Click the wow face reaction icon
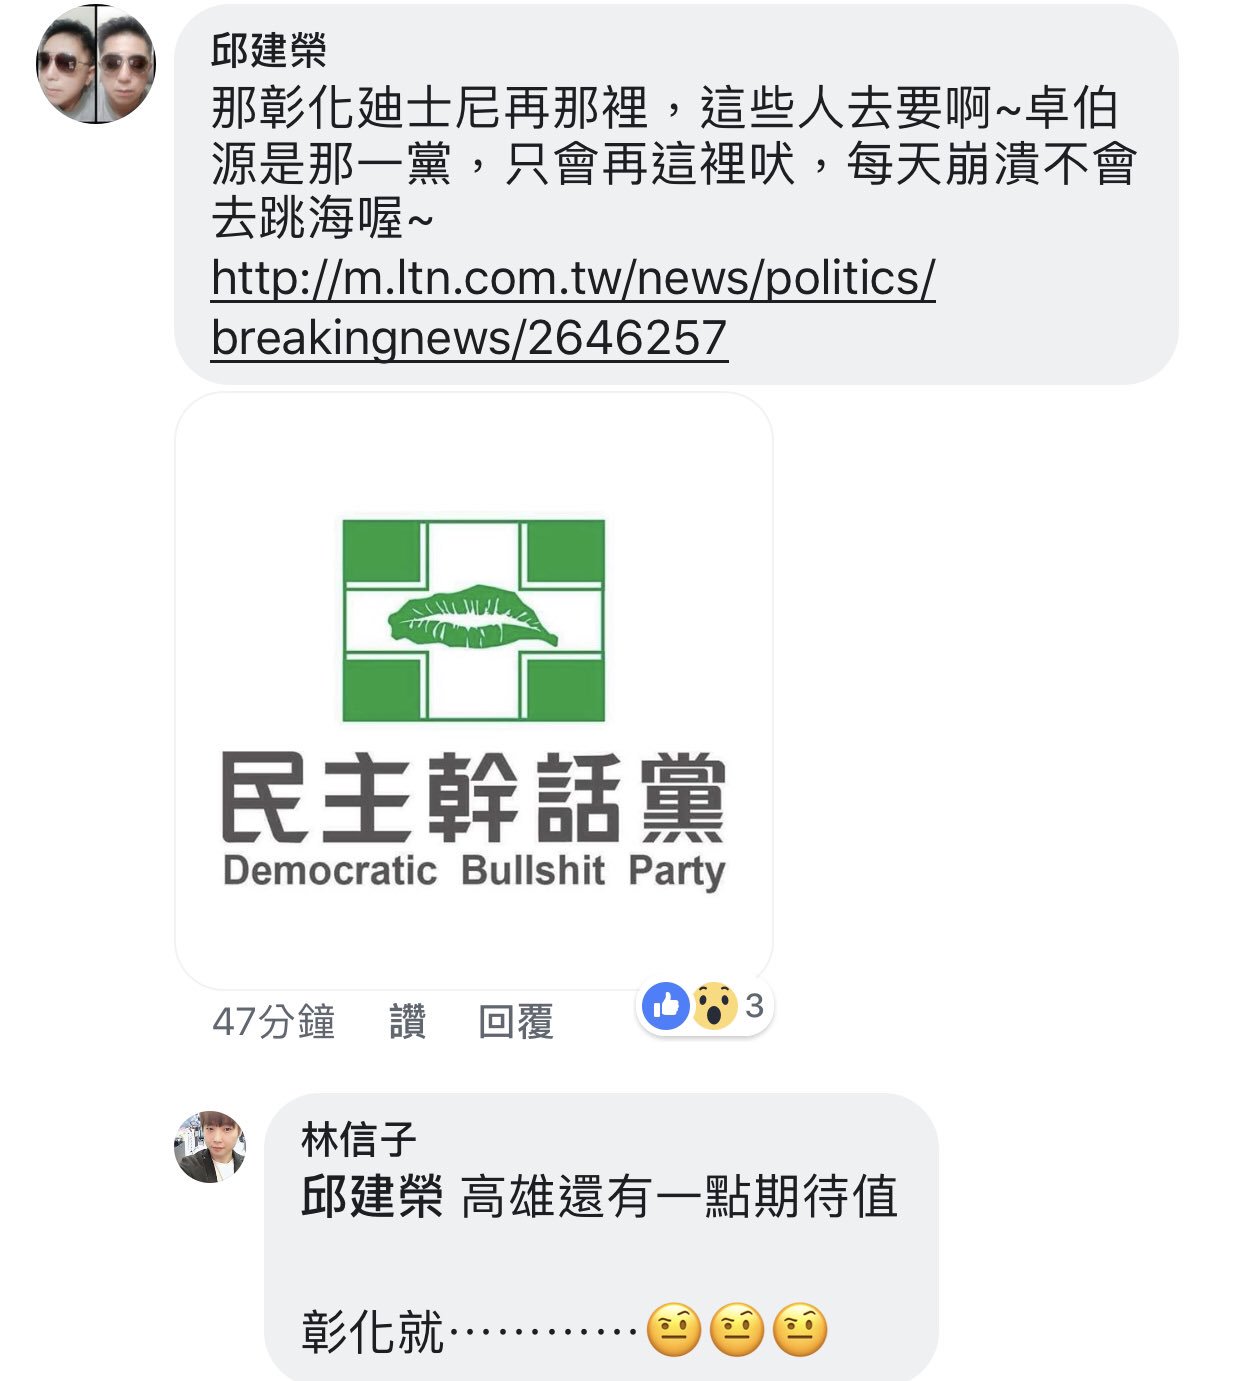The height and width of the screenshot is (1381, 1242). 714,1006
